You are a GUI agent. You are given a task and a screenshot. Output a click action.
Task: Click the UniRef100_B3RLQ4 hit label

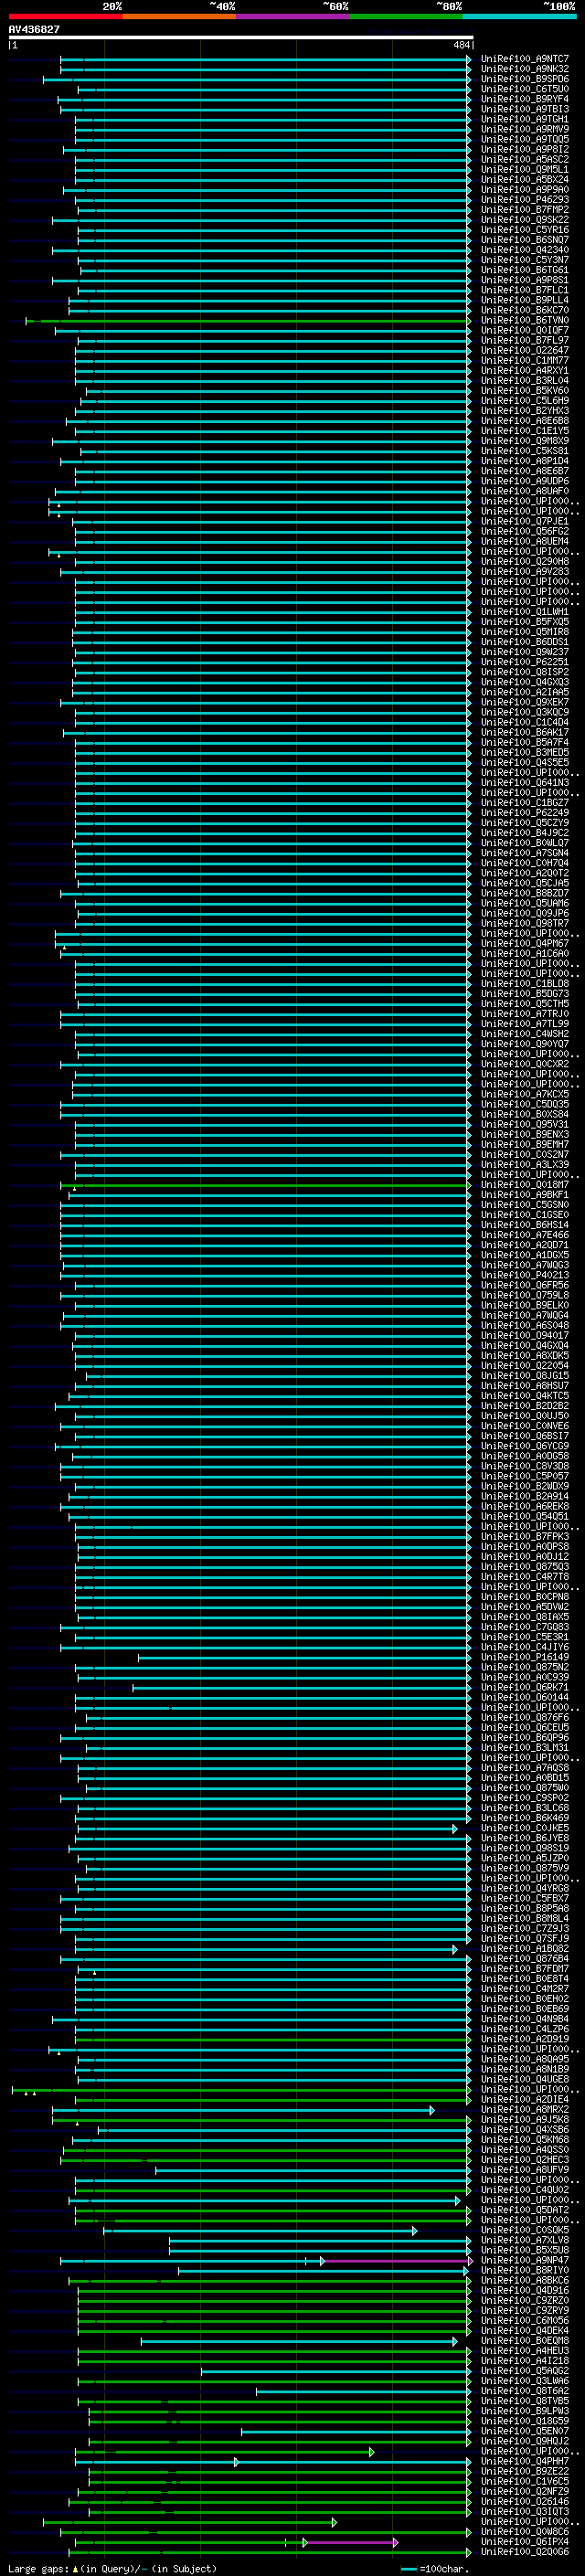(x=524, y=381)
